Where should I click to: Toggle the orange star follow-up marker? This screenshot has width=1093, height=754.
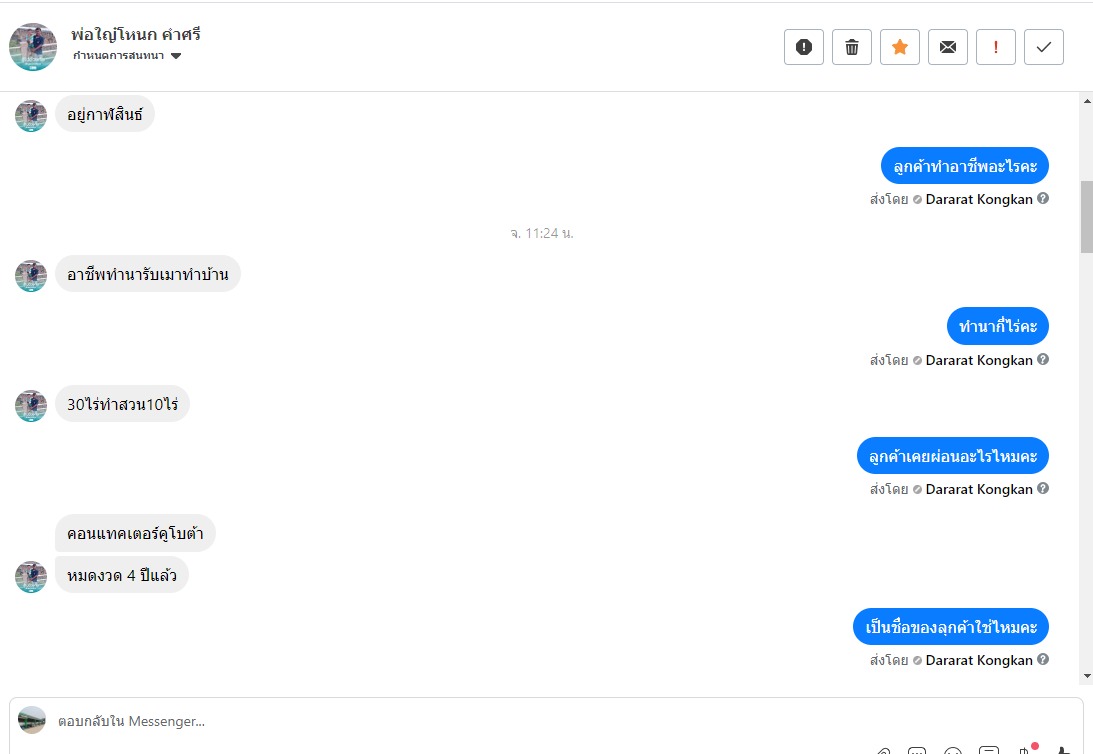900,47
